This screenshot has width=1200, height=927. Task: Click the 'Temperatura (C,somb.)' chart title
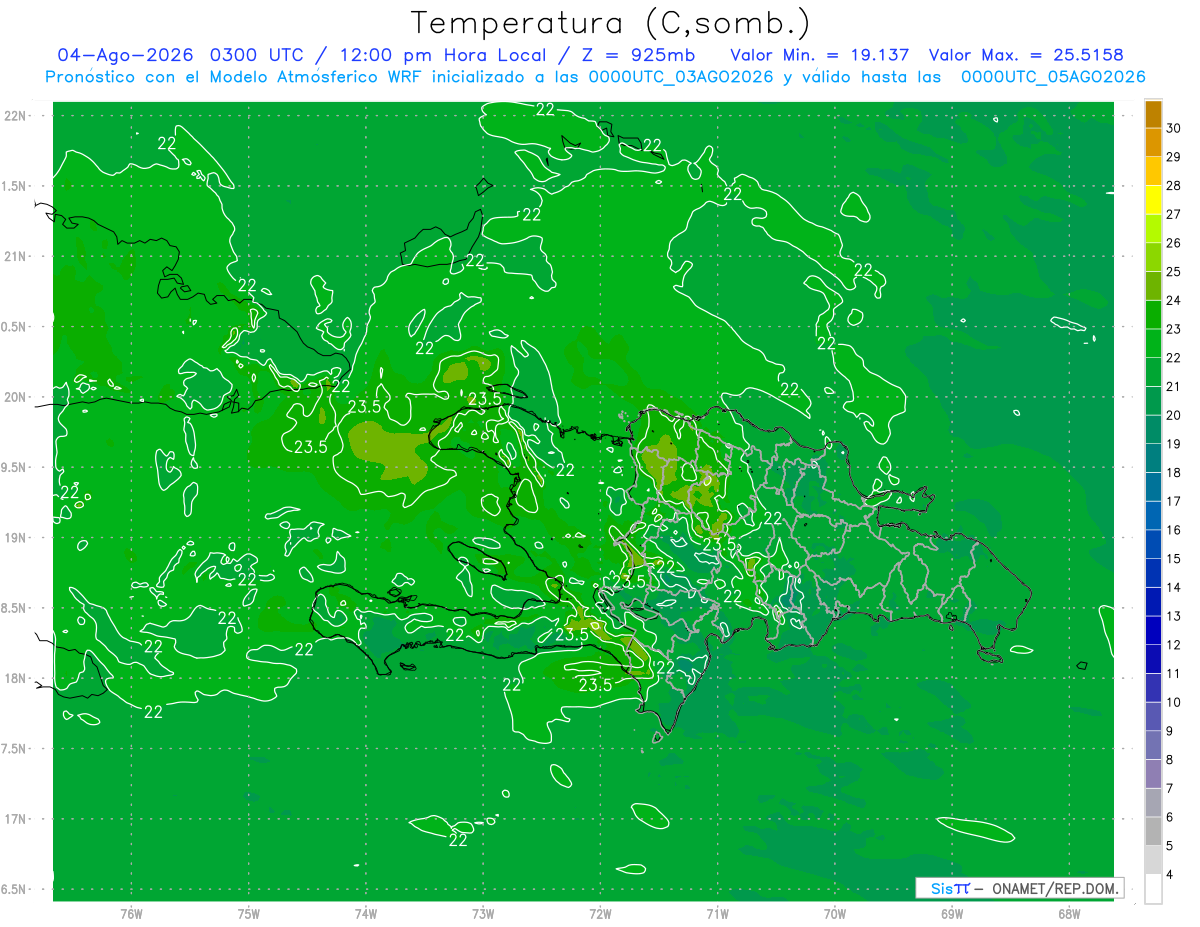click(x=611, y=23)
